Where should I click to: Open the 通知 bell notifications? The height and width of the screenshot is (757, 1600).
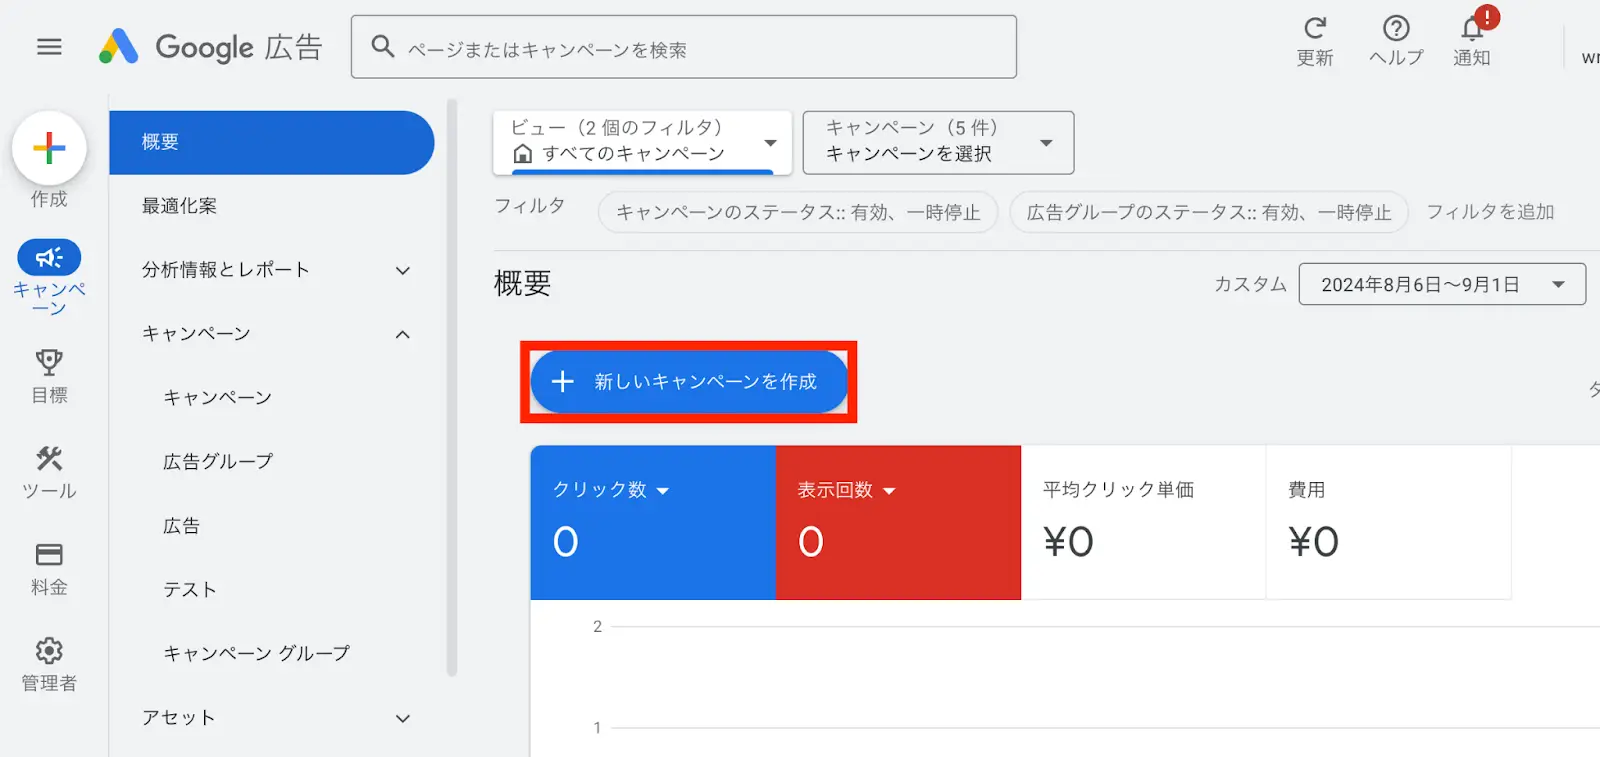pos(1473,28)
